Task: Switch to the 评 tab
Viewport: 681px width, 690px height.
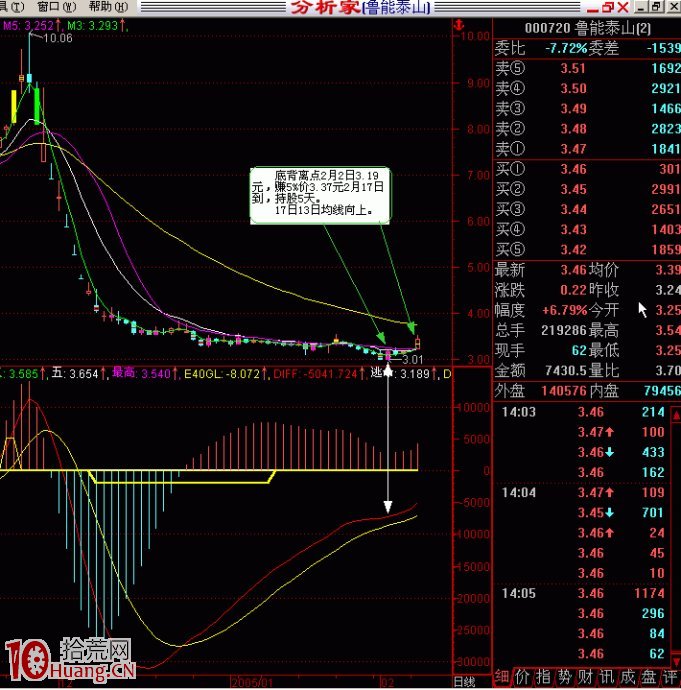Action: pos(670,677)
